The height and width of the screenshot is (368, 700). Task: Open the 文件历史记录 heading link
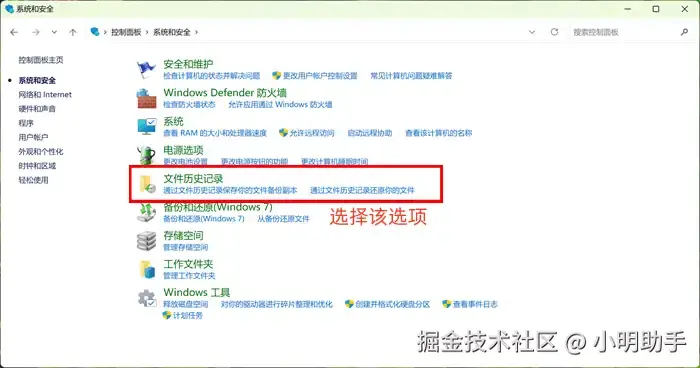pos(193,179)
